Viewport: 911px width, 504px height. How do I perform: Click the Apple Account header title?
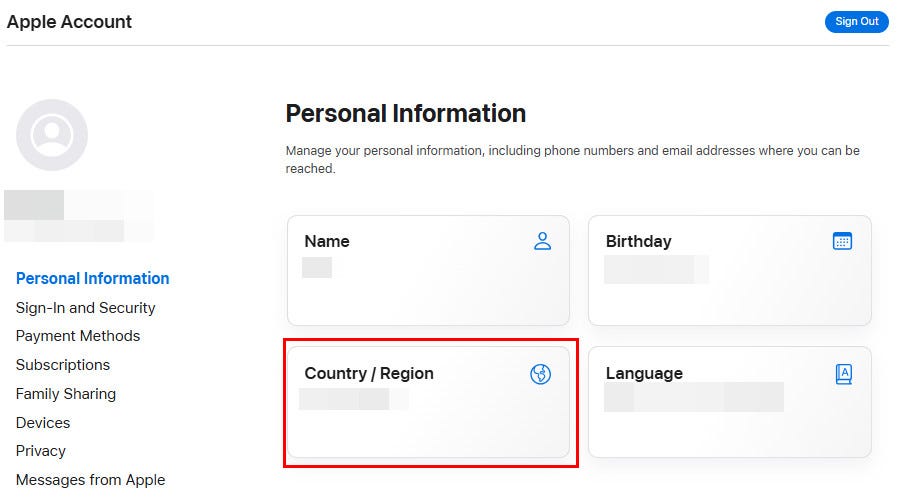coord(69,22)
